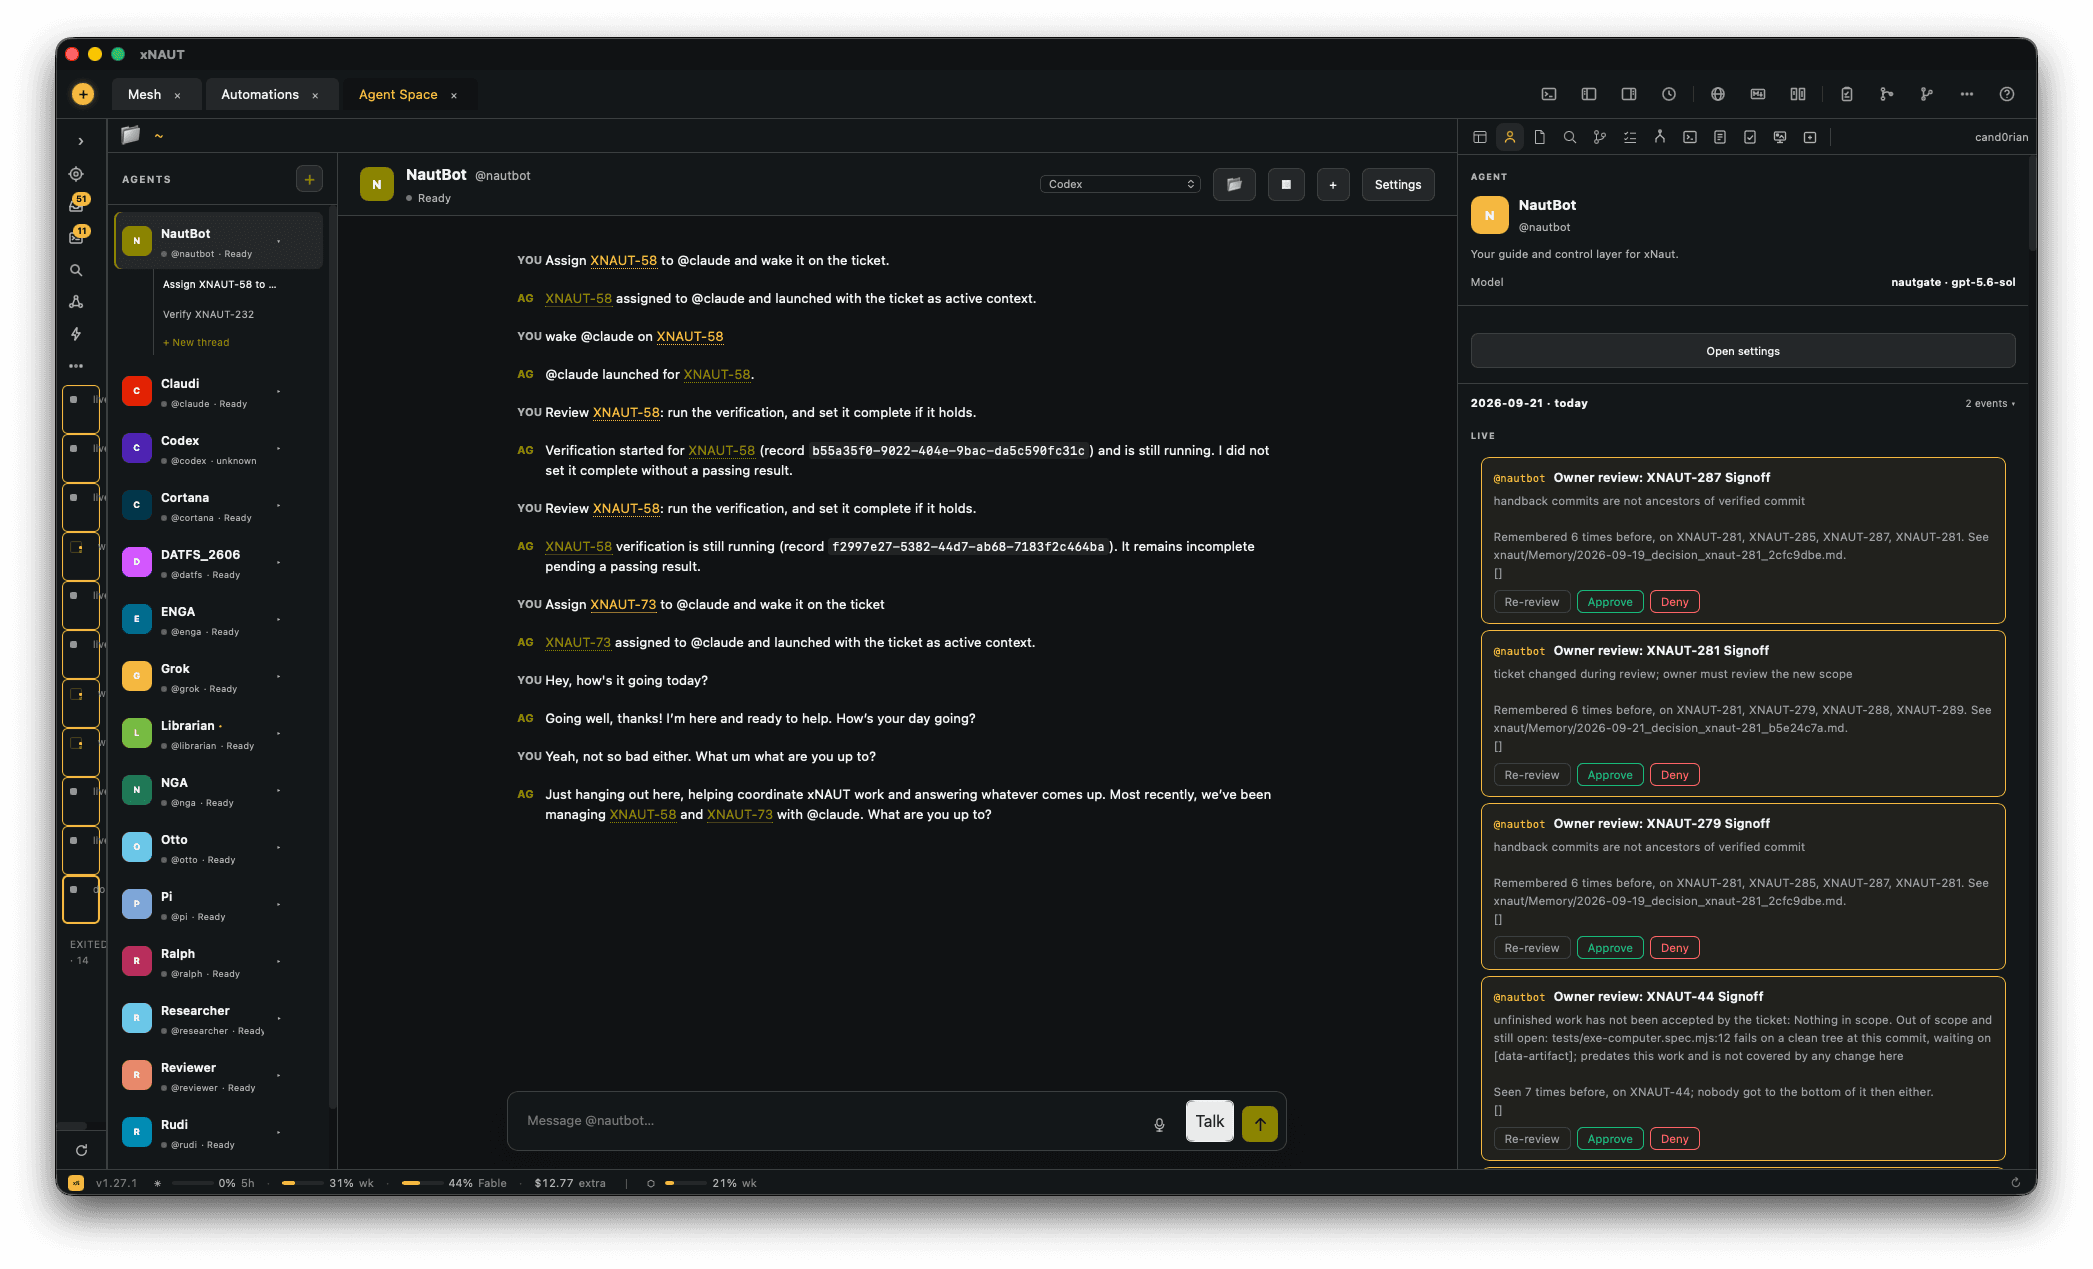Collapse the NautBot agent row triangle

(279, 241)
